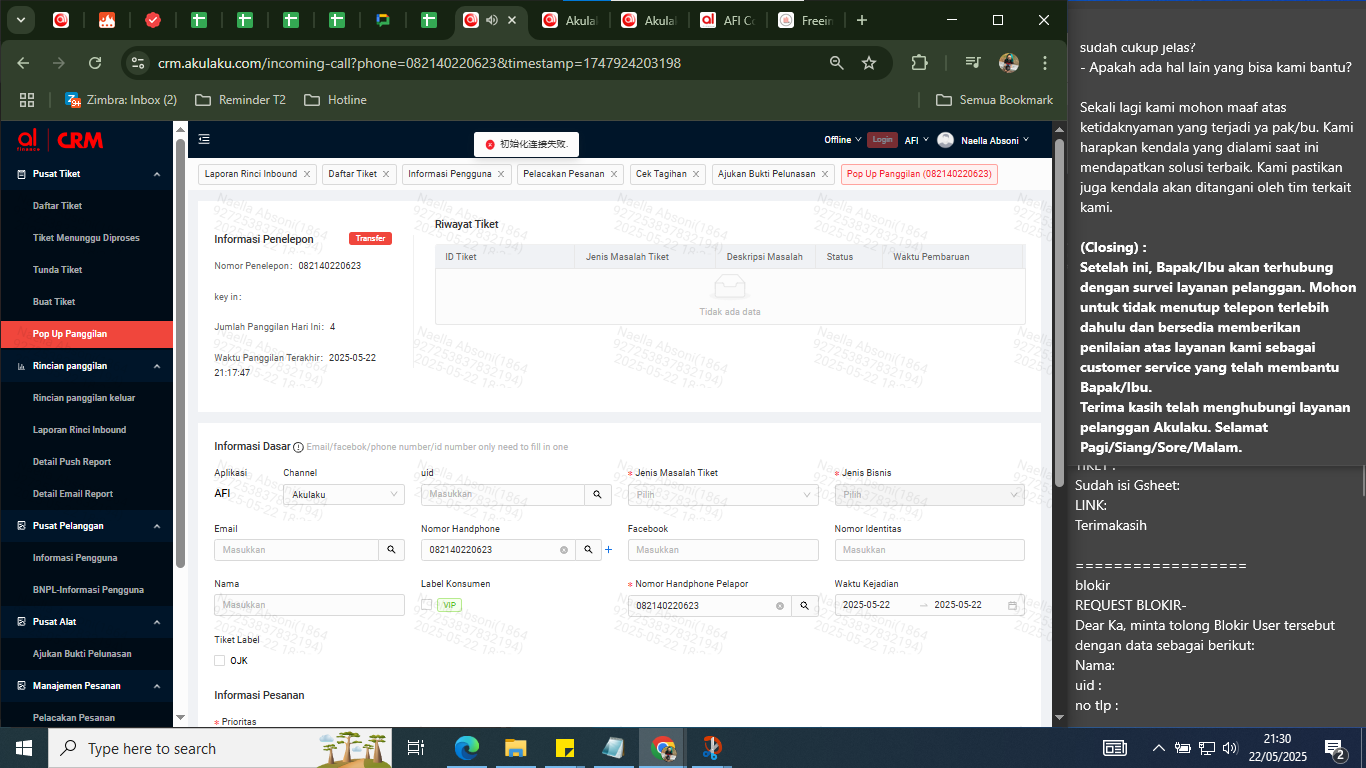
Task: Switch to the Laporan Rinci Inbound page tab
Action: pos(251,174)
